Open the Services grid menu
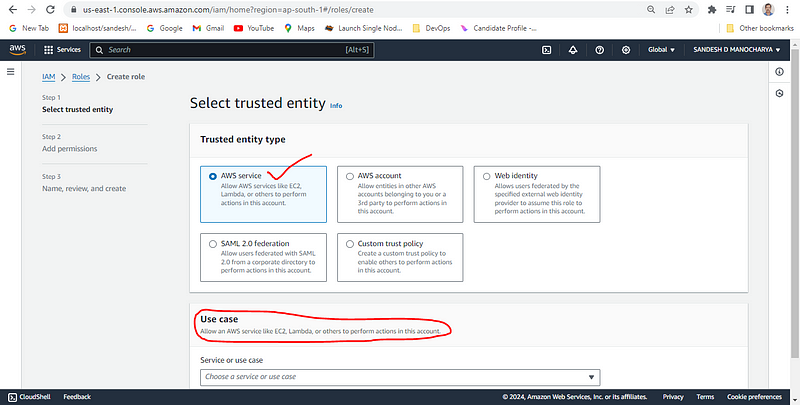 (62, 50)
